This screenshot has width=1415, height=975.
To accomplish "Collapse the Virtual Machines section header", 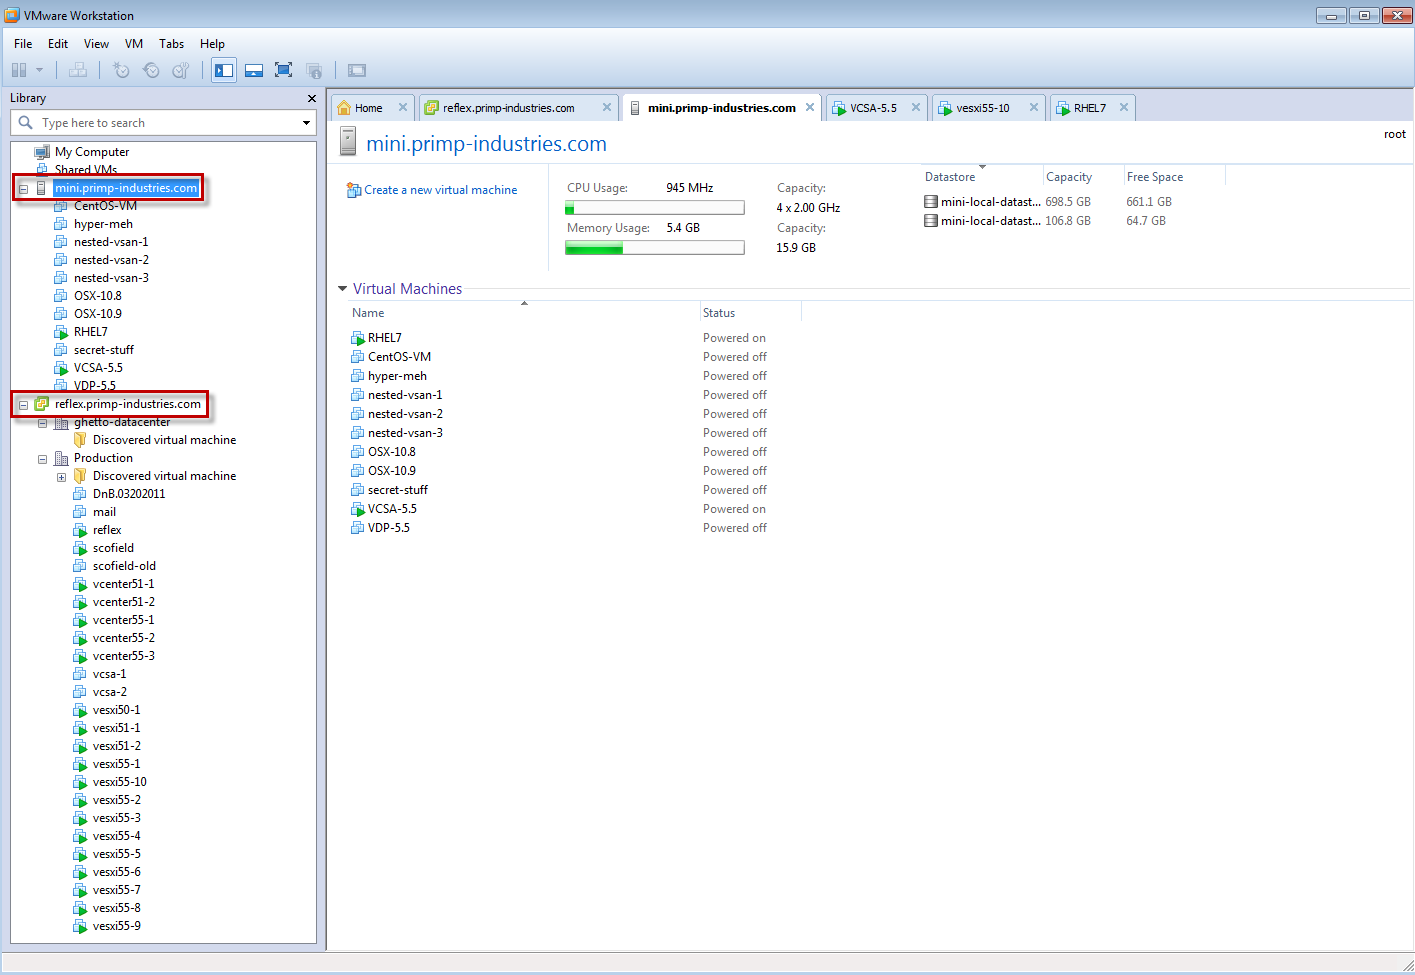I will point(342,289).
